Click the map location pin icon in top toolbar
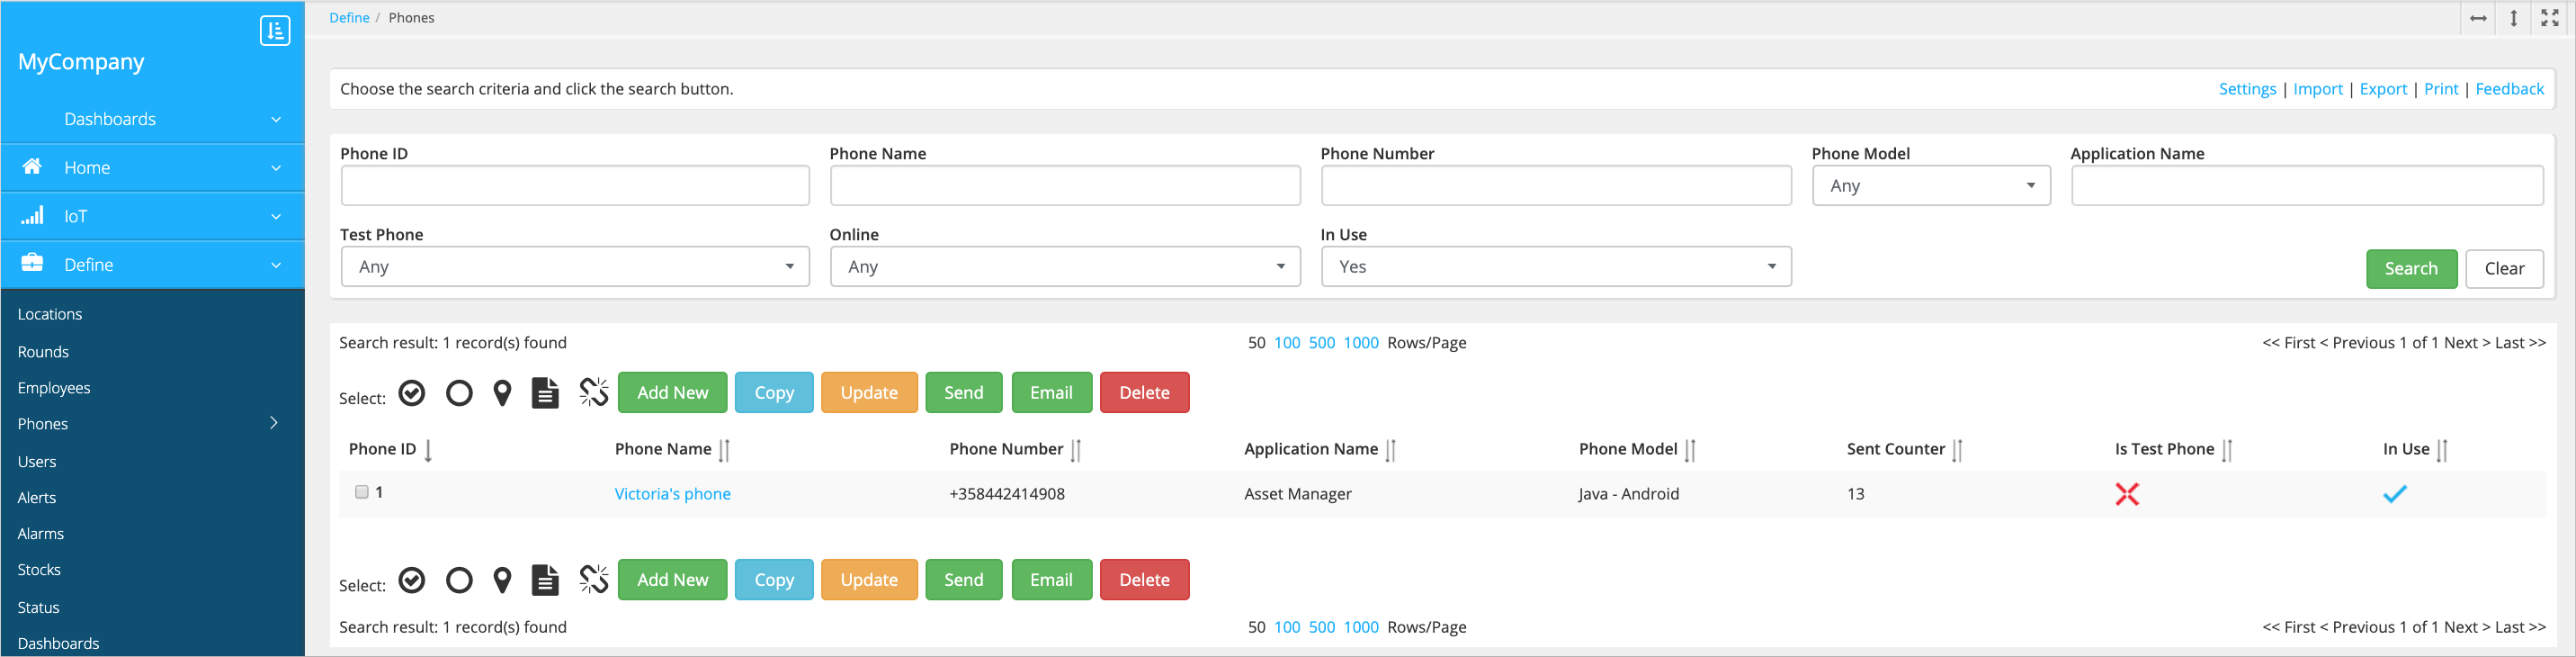Image resolution: width=2576 pixels, height=657 pixels. pos(503,393)
